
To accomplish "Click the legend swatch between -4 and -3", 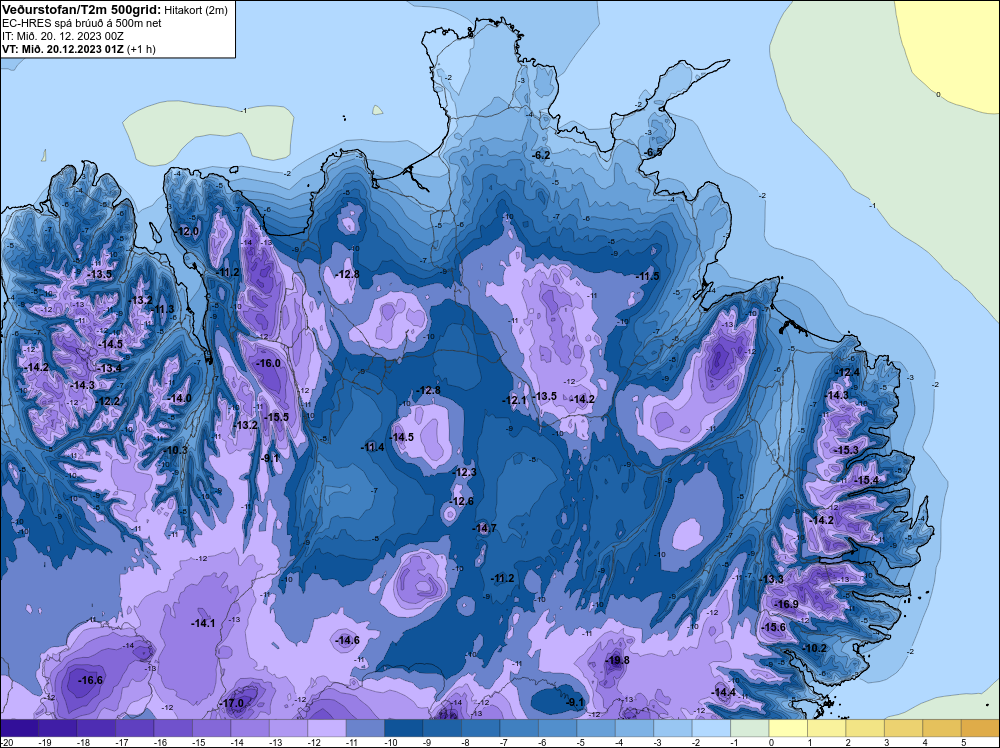I will pyautogui.click(x=635, y=728).
